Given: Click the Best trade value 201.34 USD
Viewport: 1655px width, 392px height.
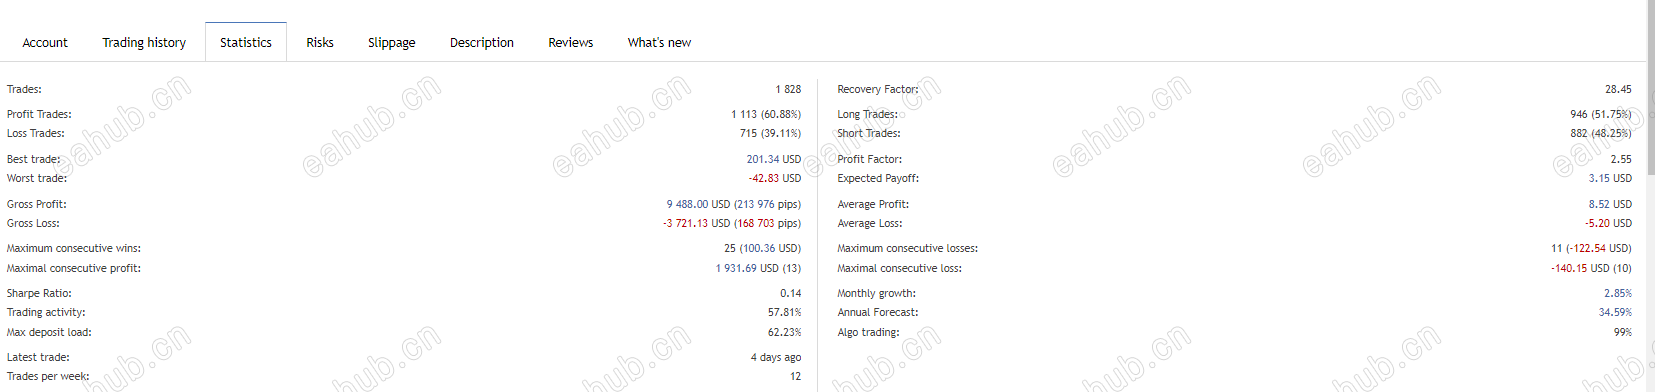Looking at the screenshot, I should [x=774, y=159].
